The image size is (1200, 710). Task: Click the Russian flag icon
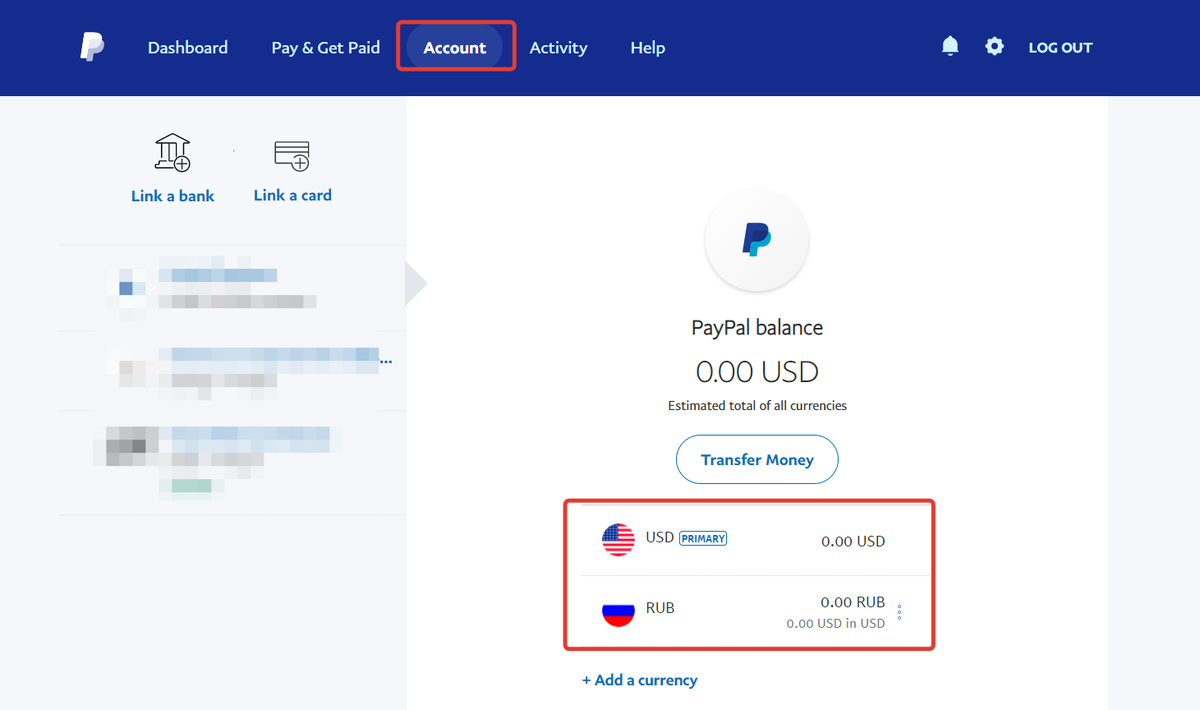point(618,610)
